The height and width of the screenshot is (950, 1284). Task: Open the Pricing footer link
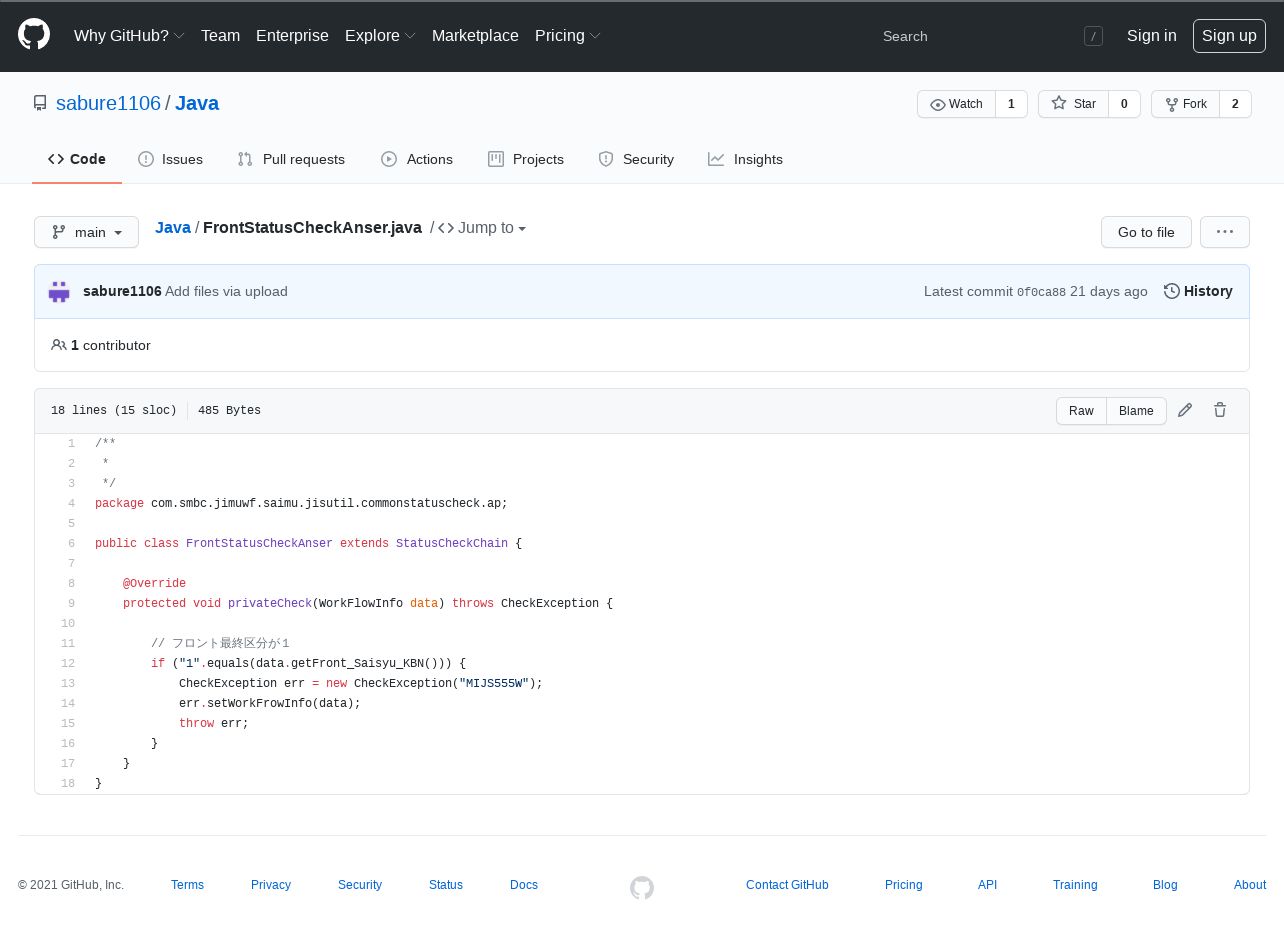pyautogui.click(x=904, y=885)
